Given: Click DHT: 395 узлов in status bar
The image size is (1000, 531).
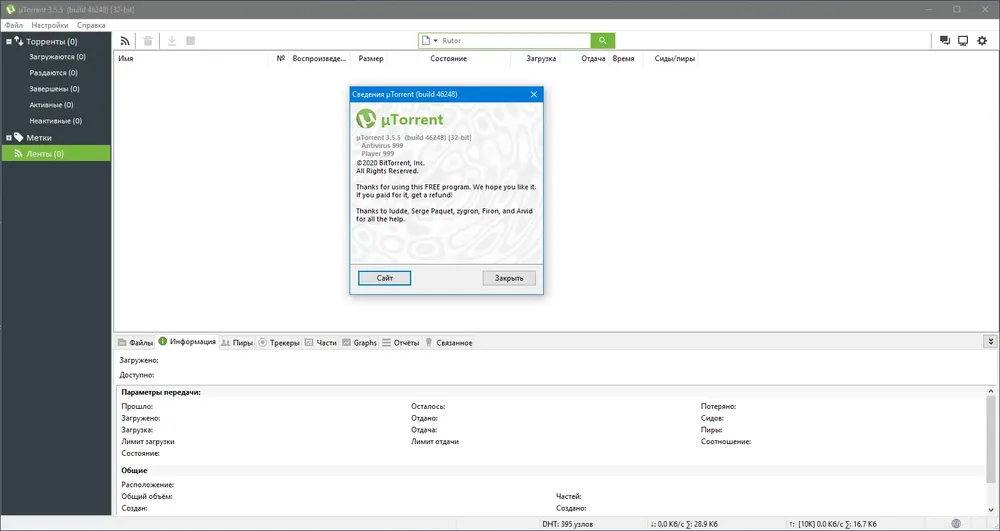Looking at the screenshot, I should [x=567, y=524].
